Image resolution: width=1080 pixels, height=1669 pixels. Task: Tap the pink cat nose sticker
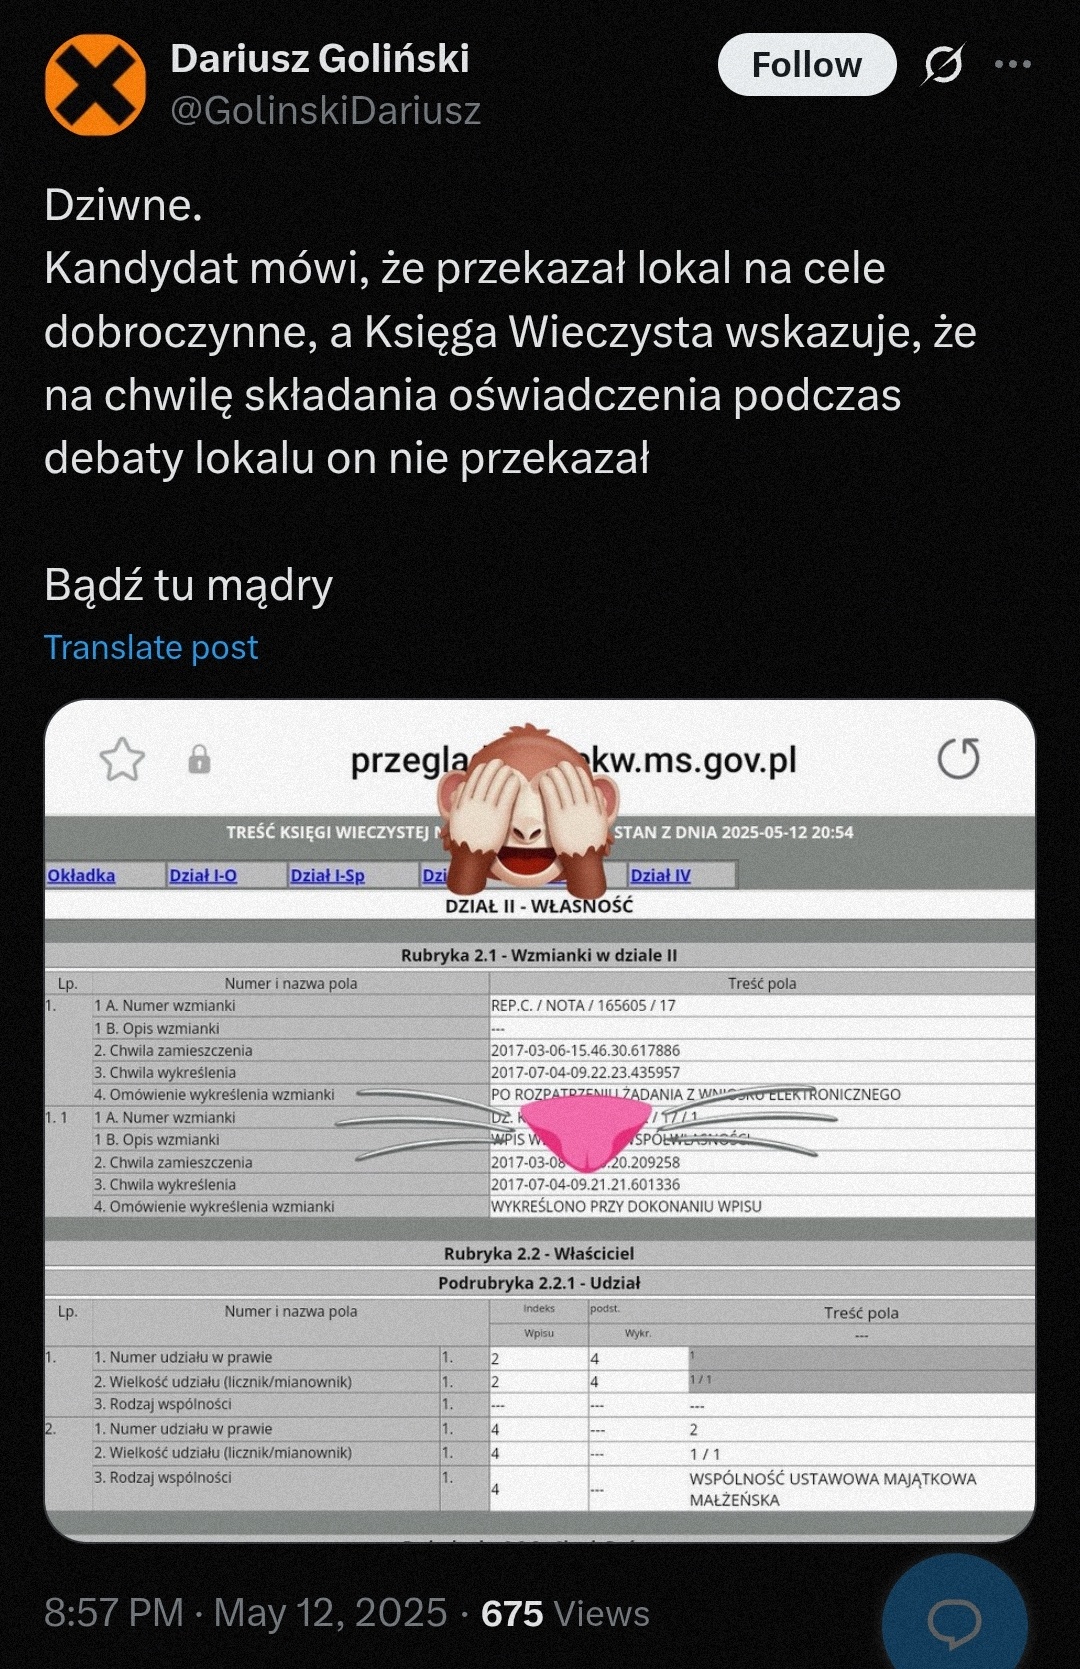(x=585, y=1130)
